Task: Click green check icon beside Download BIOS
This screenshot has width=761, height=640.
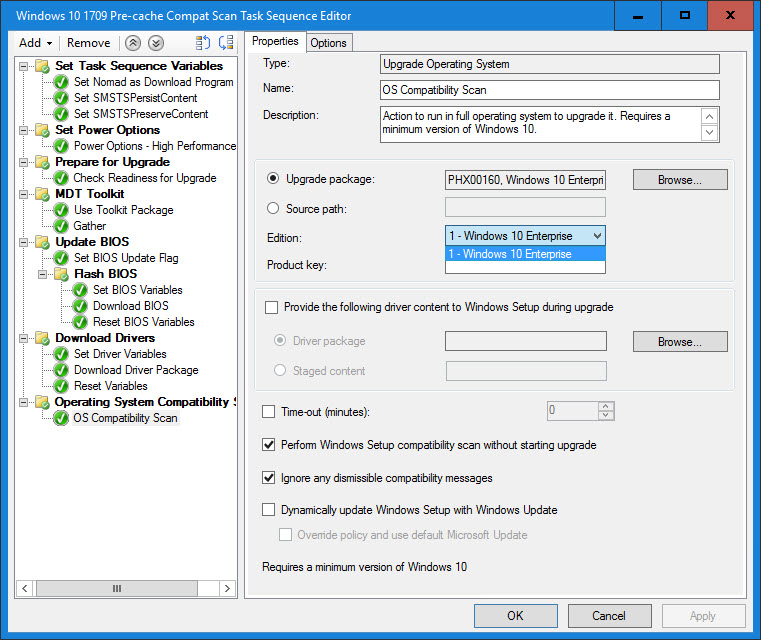Action: tap(80, 306)
